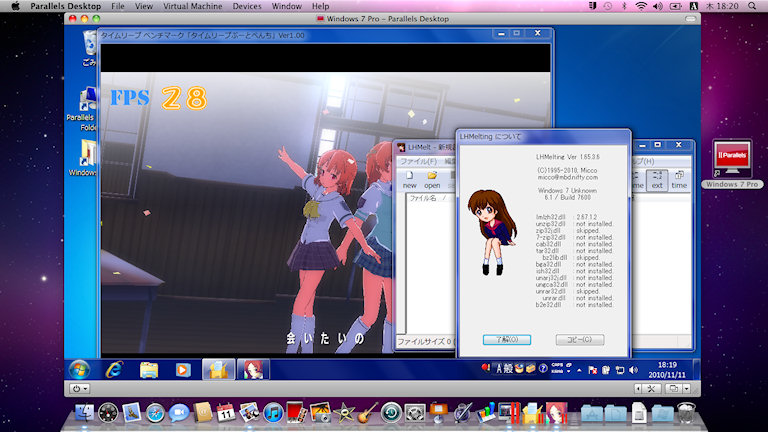Open Internet Explorer from Windows taskbar
768x432 pixels.
tap(114, 369)
